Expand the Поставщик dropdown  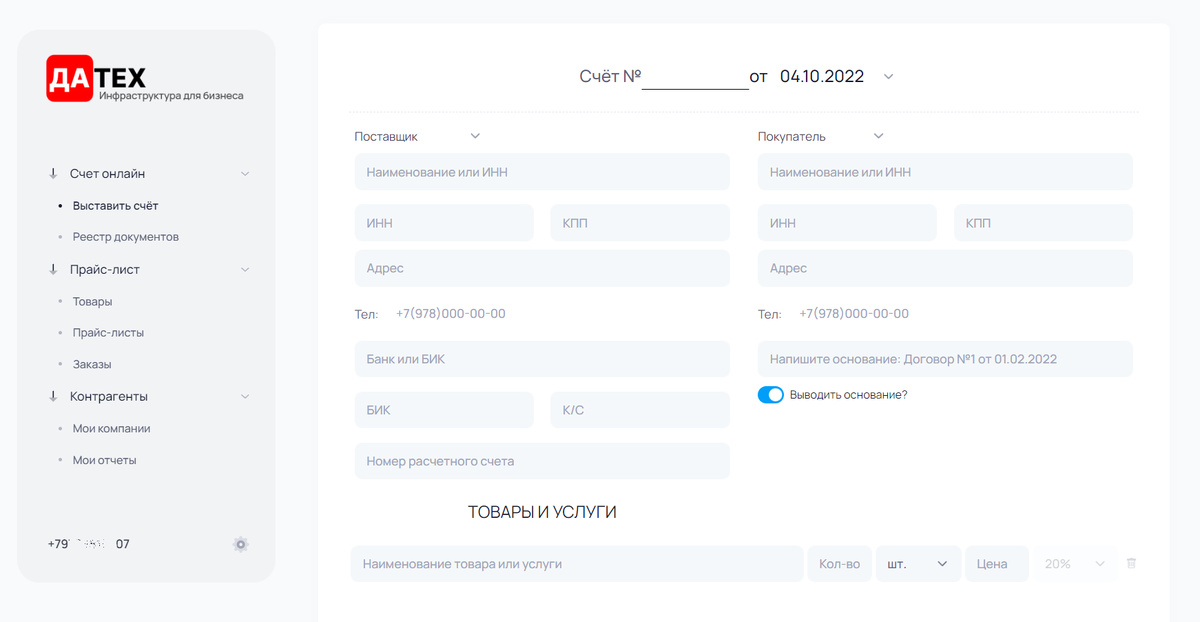(475, 136)
